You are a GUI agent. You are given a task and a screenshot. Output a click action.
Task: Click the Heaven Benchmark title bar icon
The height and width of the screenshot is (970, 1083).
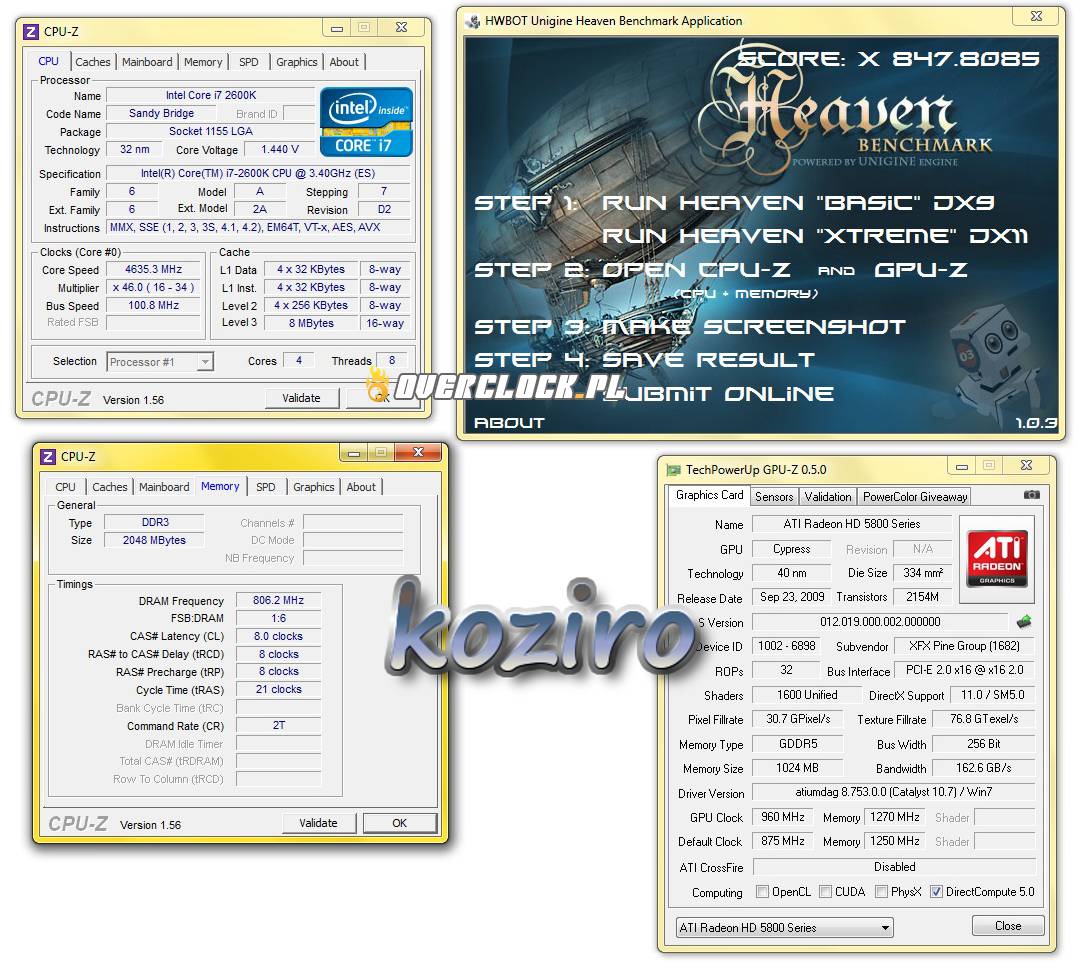coord(473,21)
